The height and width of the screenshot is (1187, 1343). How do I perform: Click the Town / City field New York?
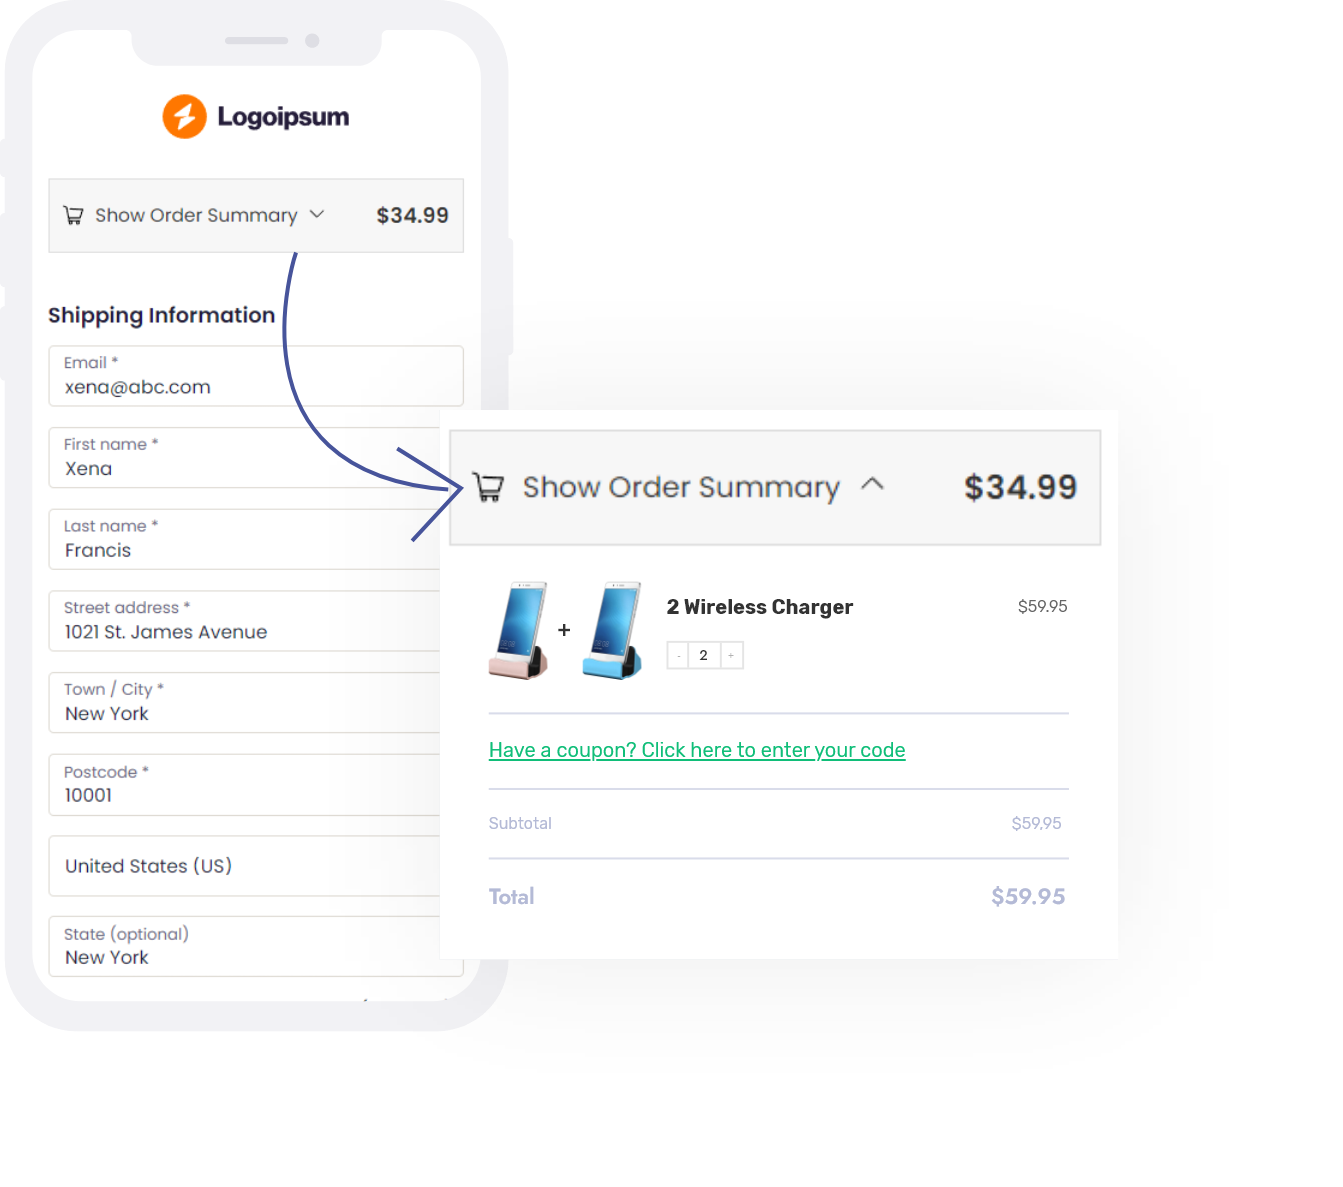click(x=245, y=703)
